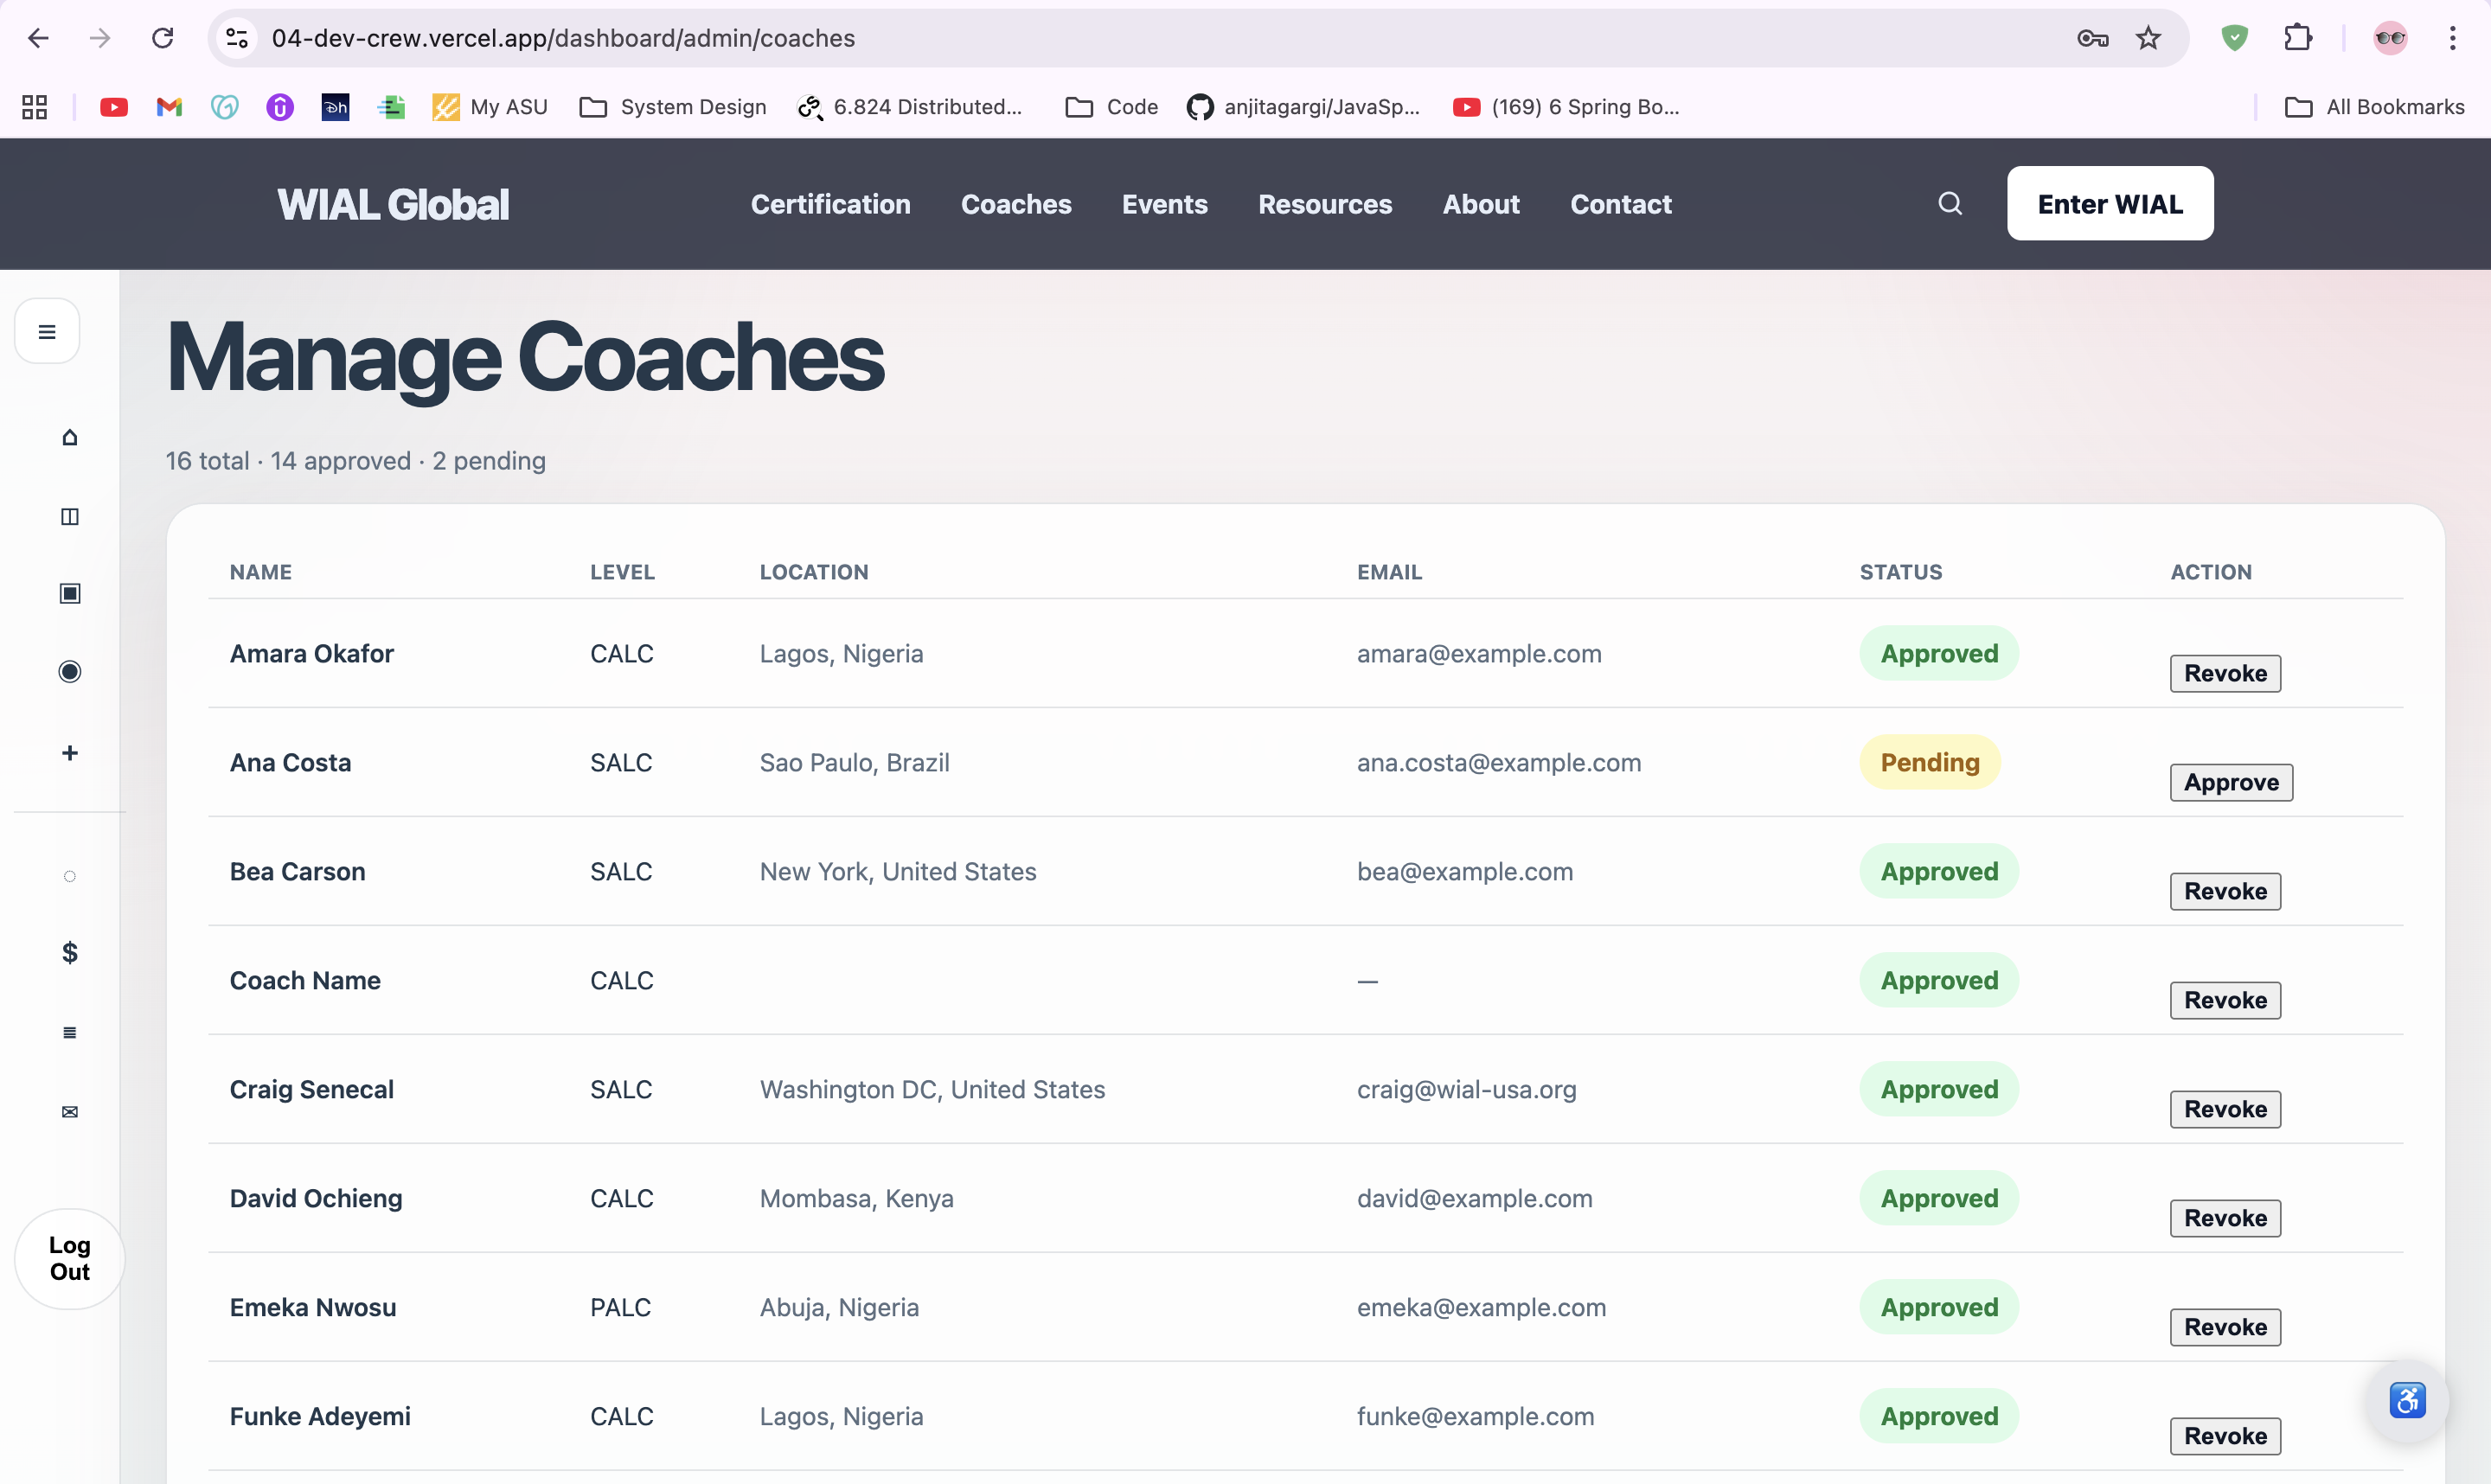
Task: Bookmark this page with star icon
Action: click(x=2148, y=38)
